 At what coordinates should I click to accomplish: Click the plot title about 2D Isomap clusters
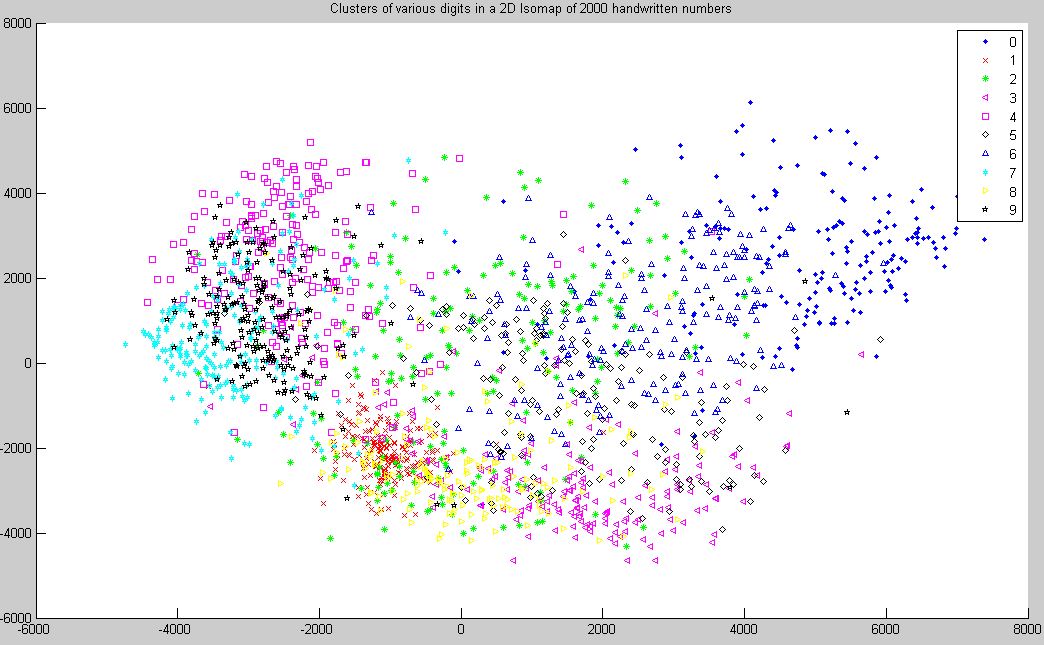click(531, 9)
